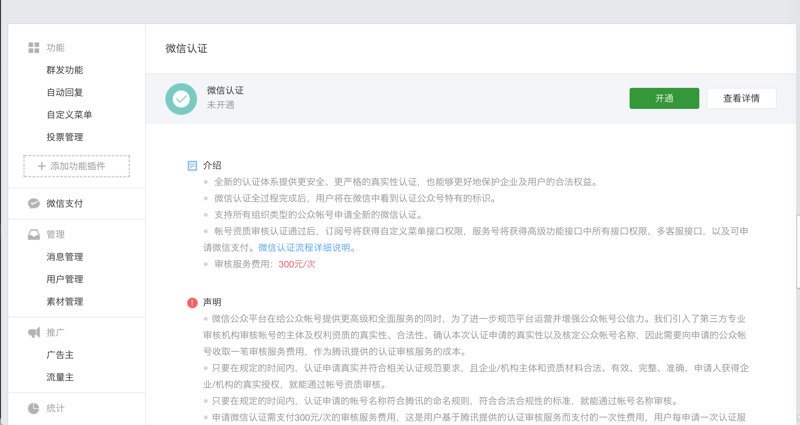Screen dimensions: 800x425
Task: Open 消息管理 in sidebar
Action: (x=65, y=257)
